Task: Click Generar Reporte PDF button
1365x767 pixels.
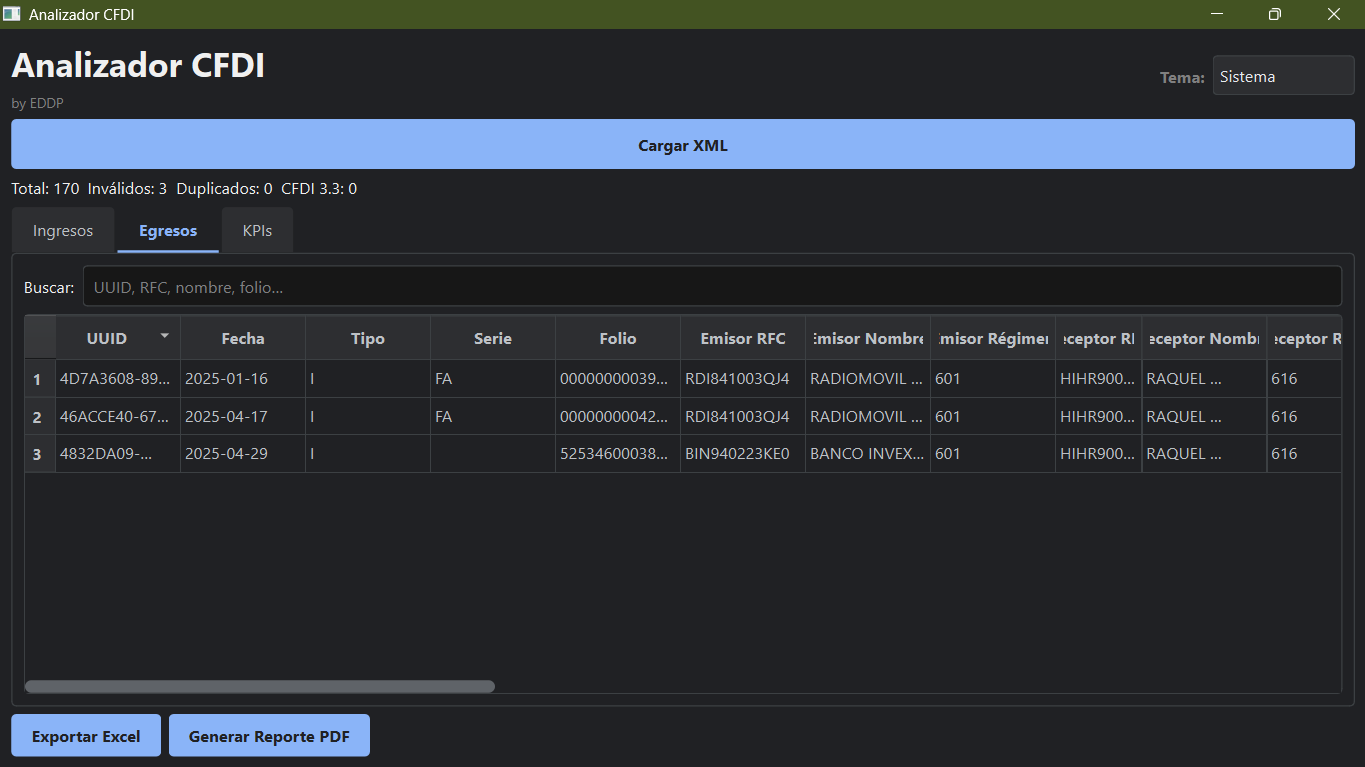Action: click(x=269, y=736)
